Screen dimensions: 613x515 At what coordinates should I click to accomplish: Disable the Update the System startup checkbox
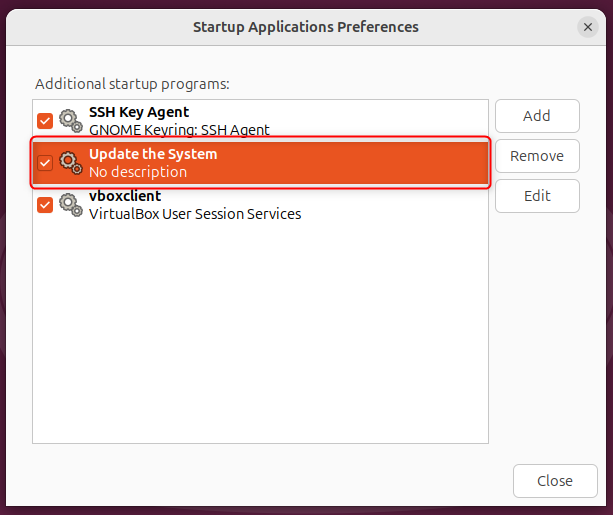[x=45, y=163]
